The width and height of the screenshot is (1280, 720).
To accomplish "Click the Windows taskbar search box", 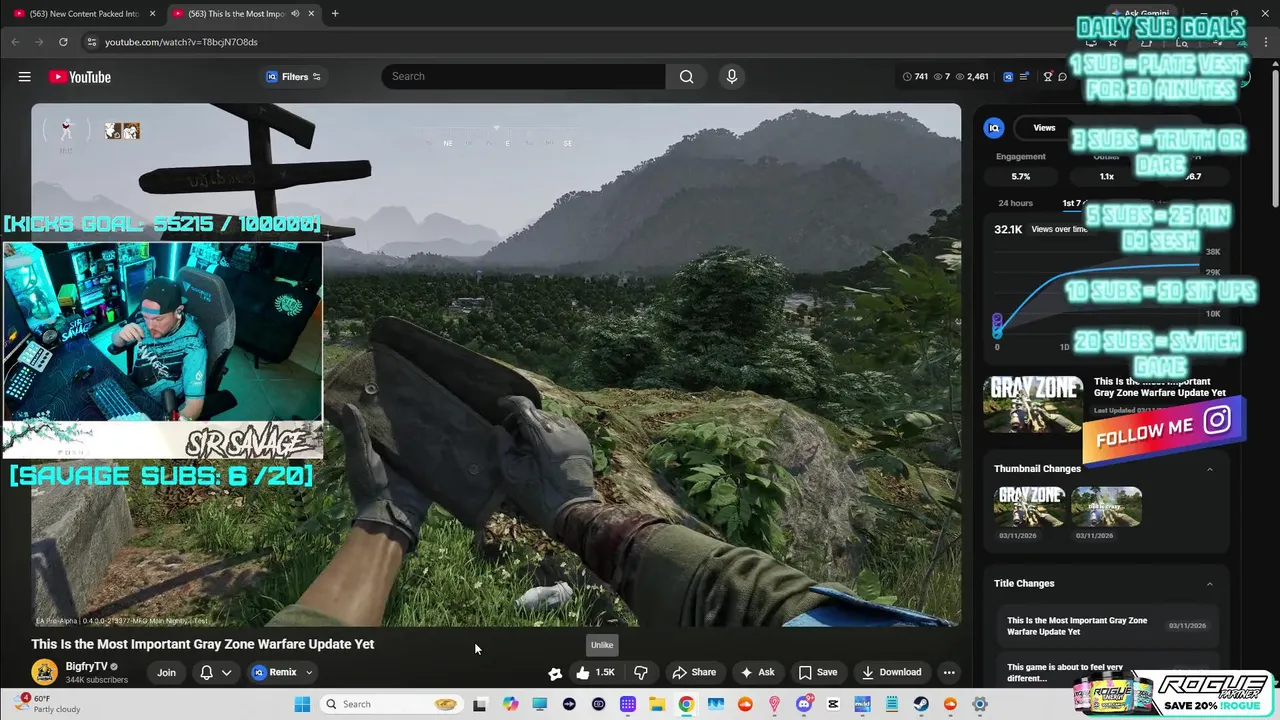I will (x=392, y=704).
